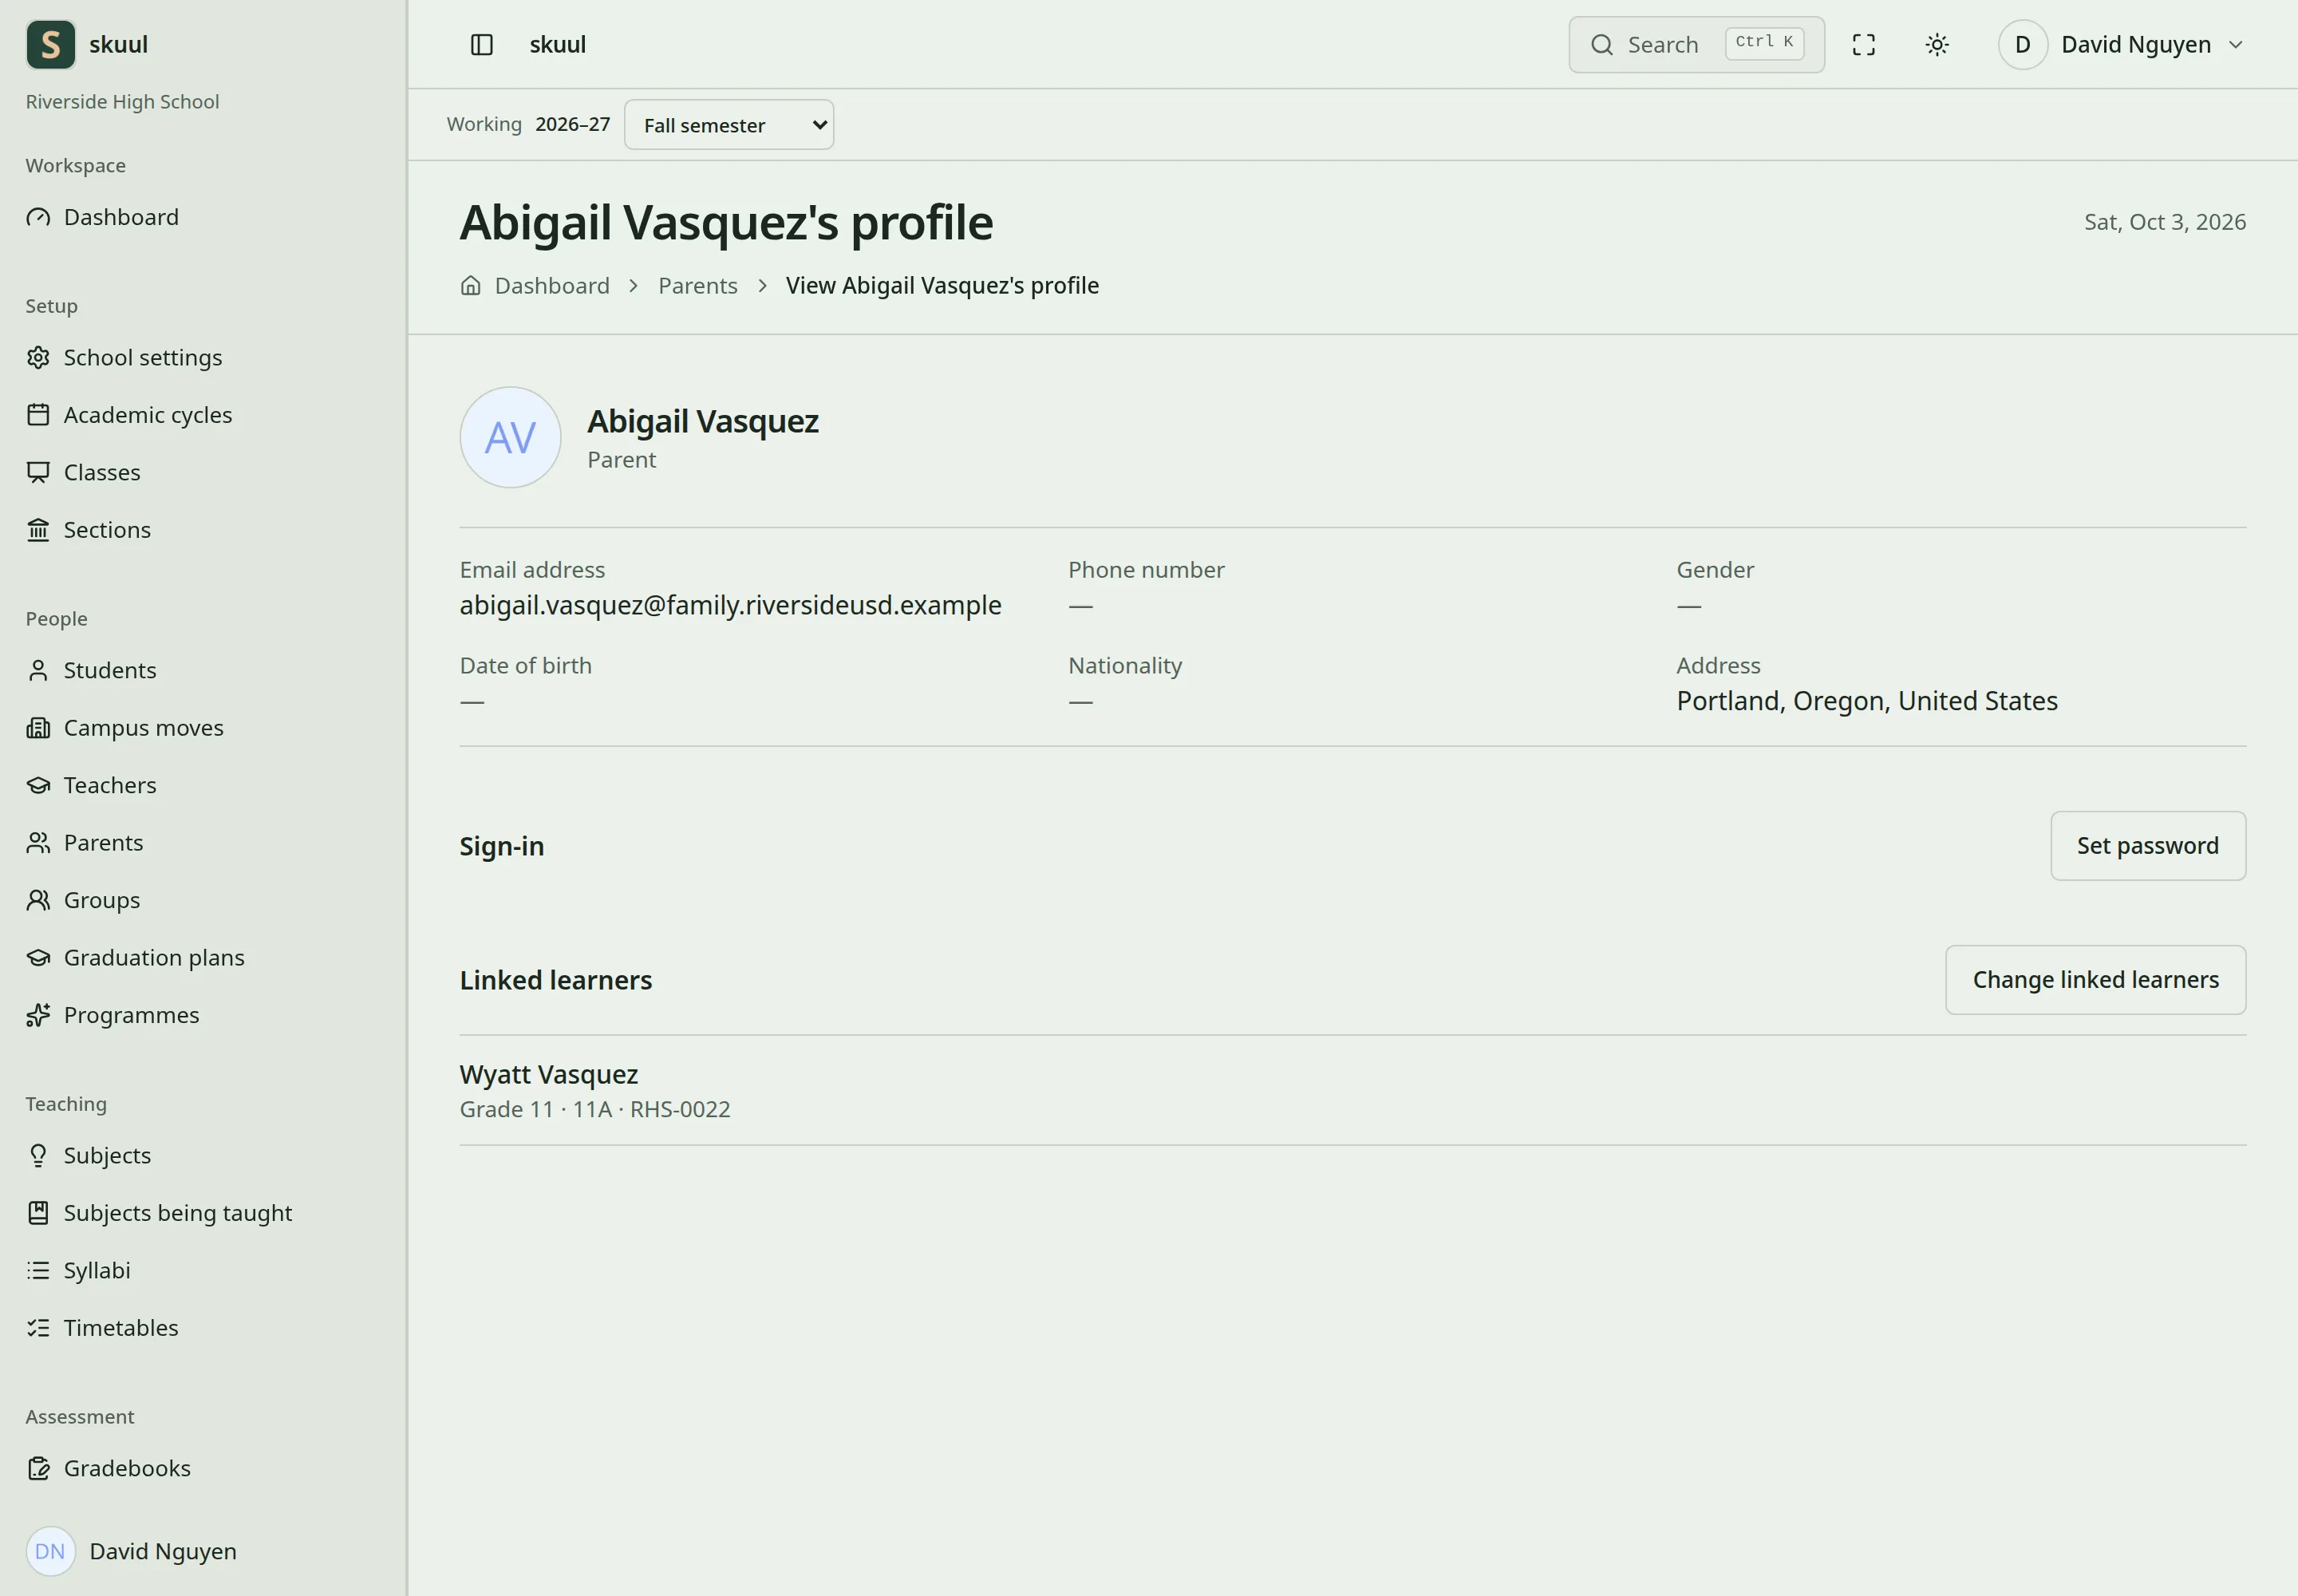Click the Academic cycles calendar icon
2298x1596 pixels.
click(38, 414)
